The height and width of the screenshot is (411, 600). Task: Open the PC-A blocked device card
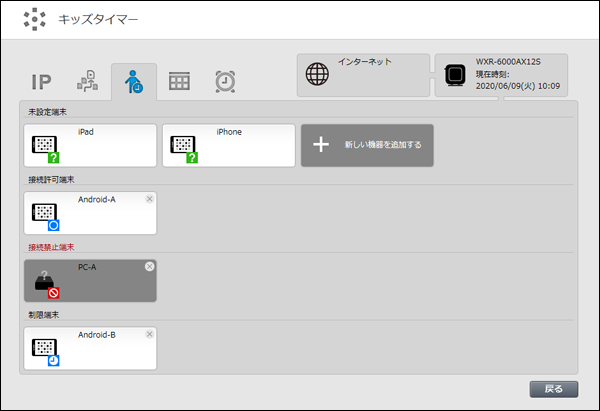pyautogui.click(x=90, y=281)
